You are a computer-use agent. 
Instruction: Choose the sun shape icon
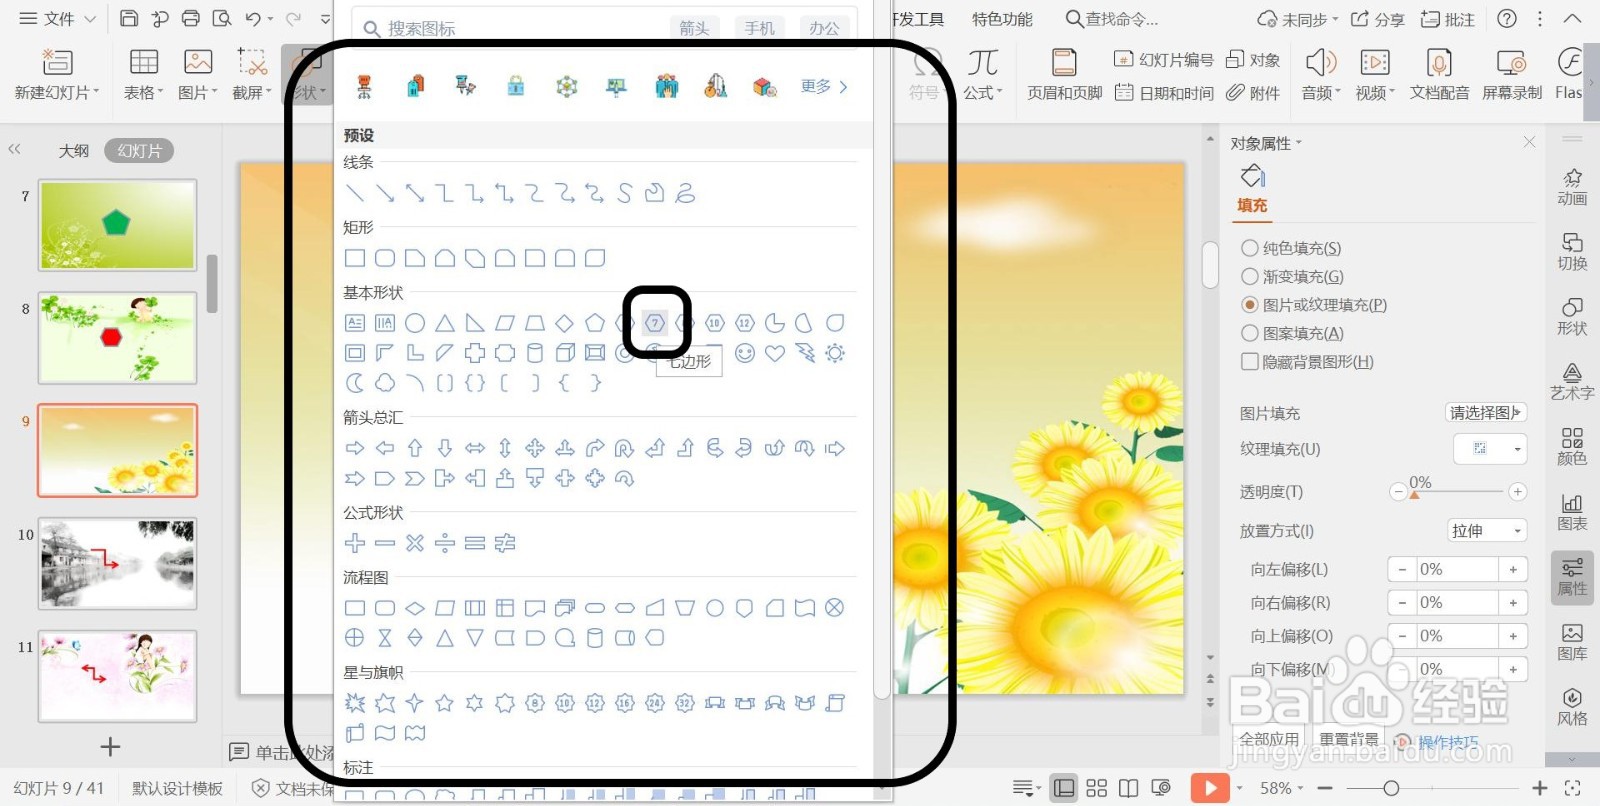pos(835,353)
